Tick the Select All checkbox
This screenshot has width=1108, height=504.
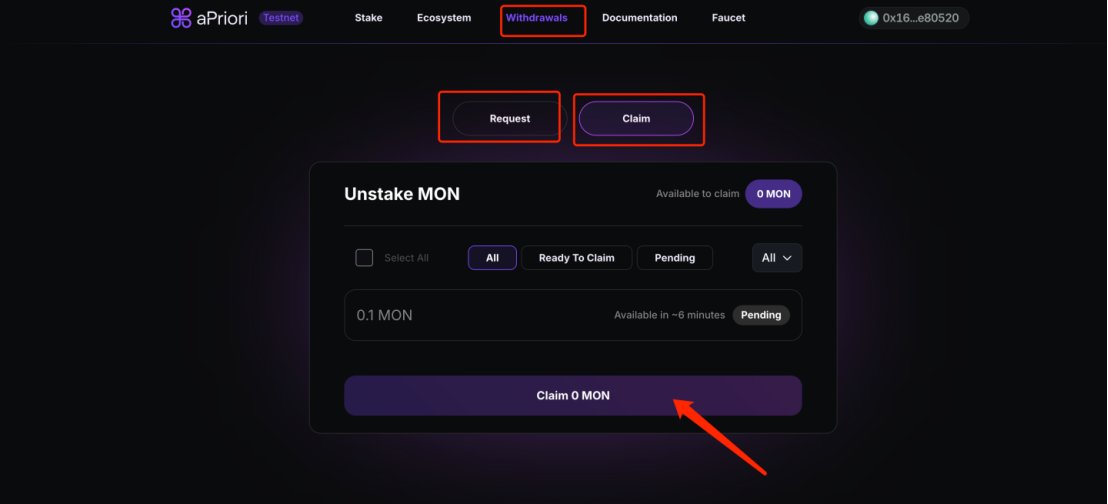coord(364,257)
